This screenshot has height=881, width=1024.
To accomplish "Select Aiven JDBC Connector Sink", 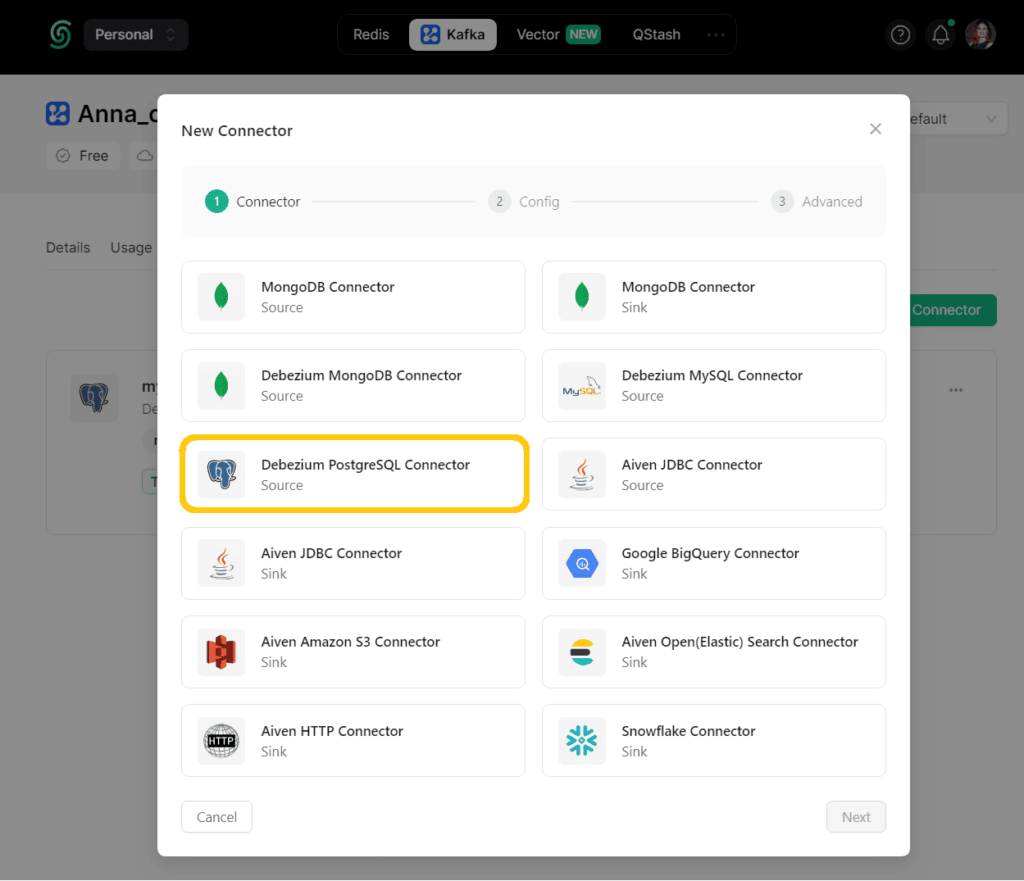I will click(353, 564).
